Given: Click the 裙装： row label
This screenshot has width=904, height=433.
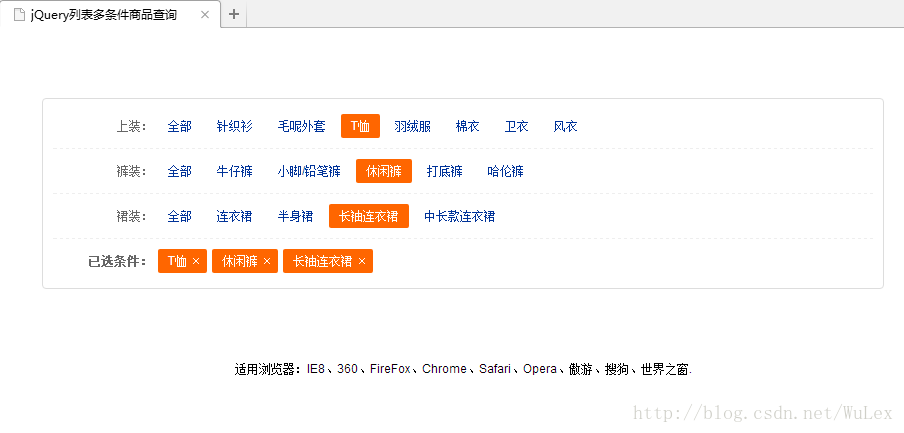Looking at the screenshot, I should click(132, 216).
